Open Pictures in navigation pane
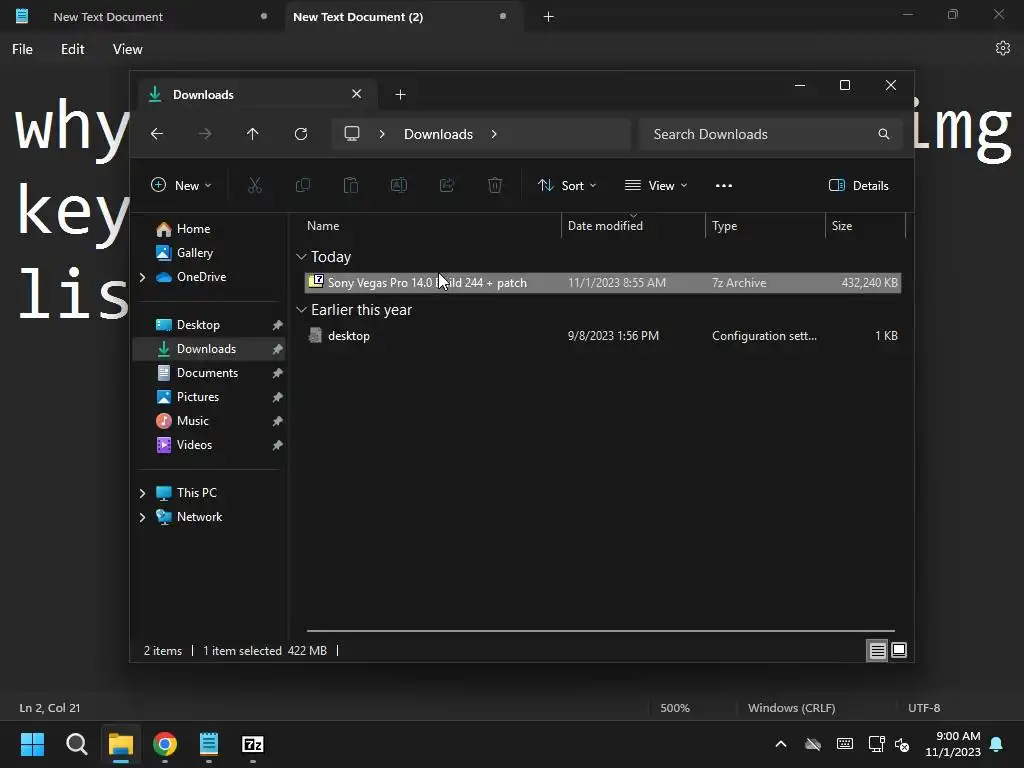Viewport: 1024px width, 768px height. [197, 397]
